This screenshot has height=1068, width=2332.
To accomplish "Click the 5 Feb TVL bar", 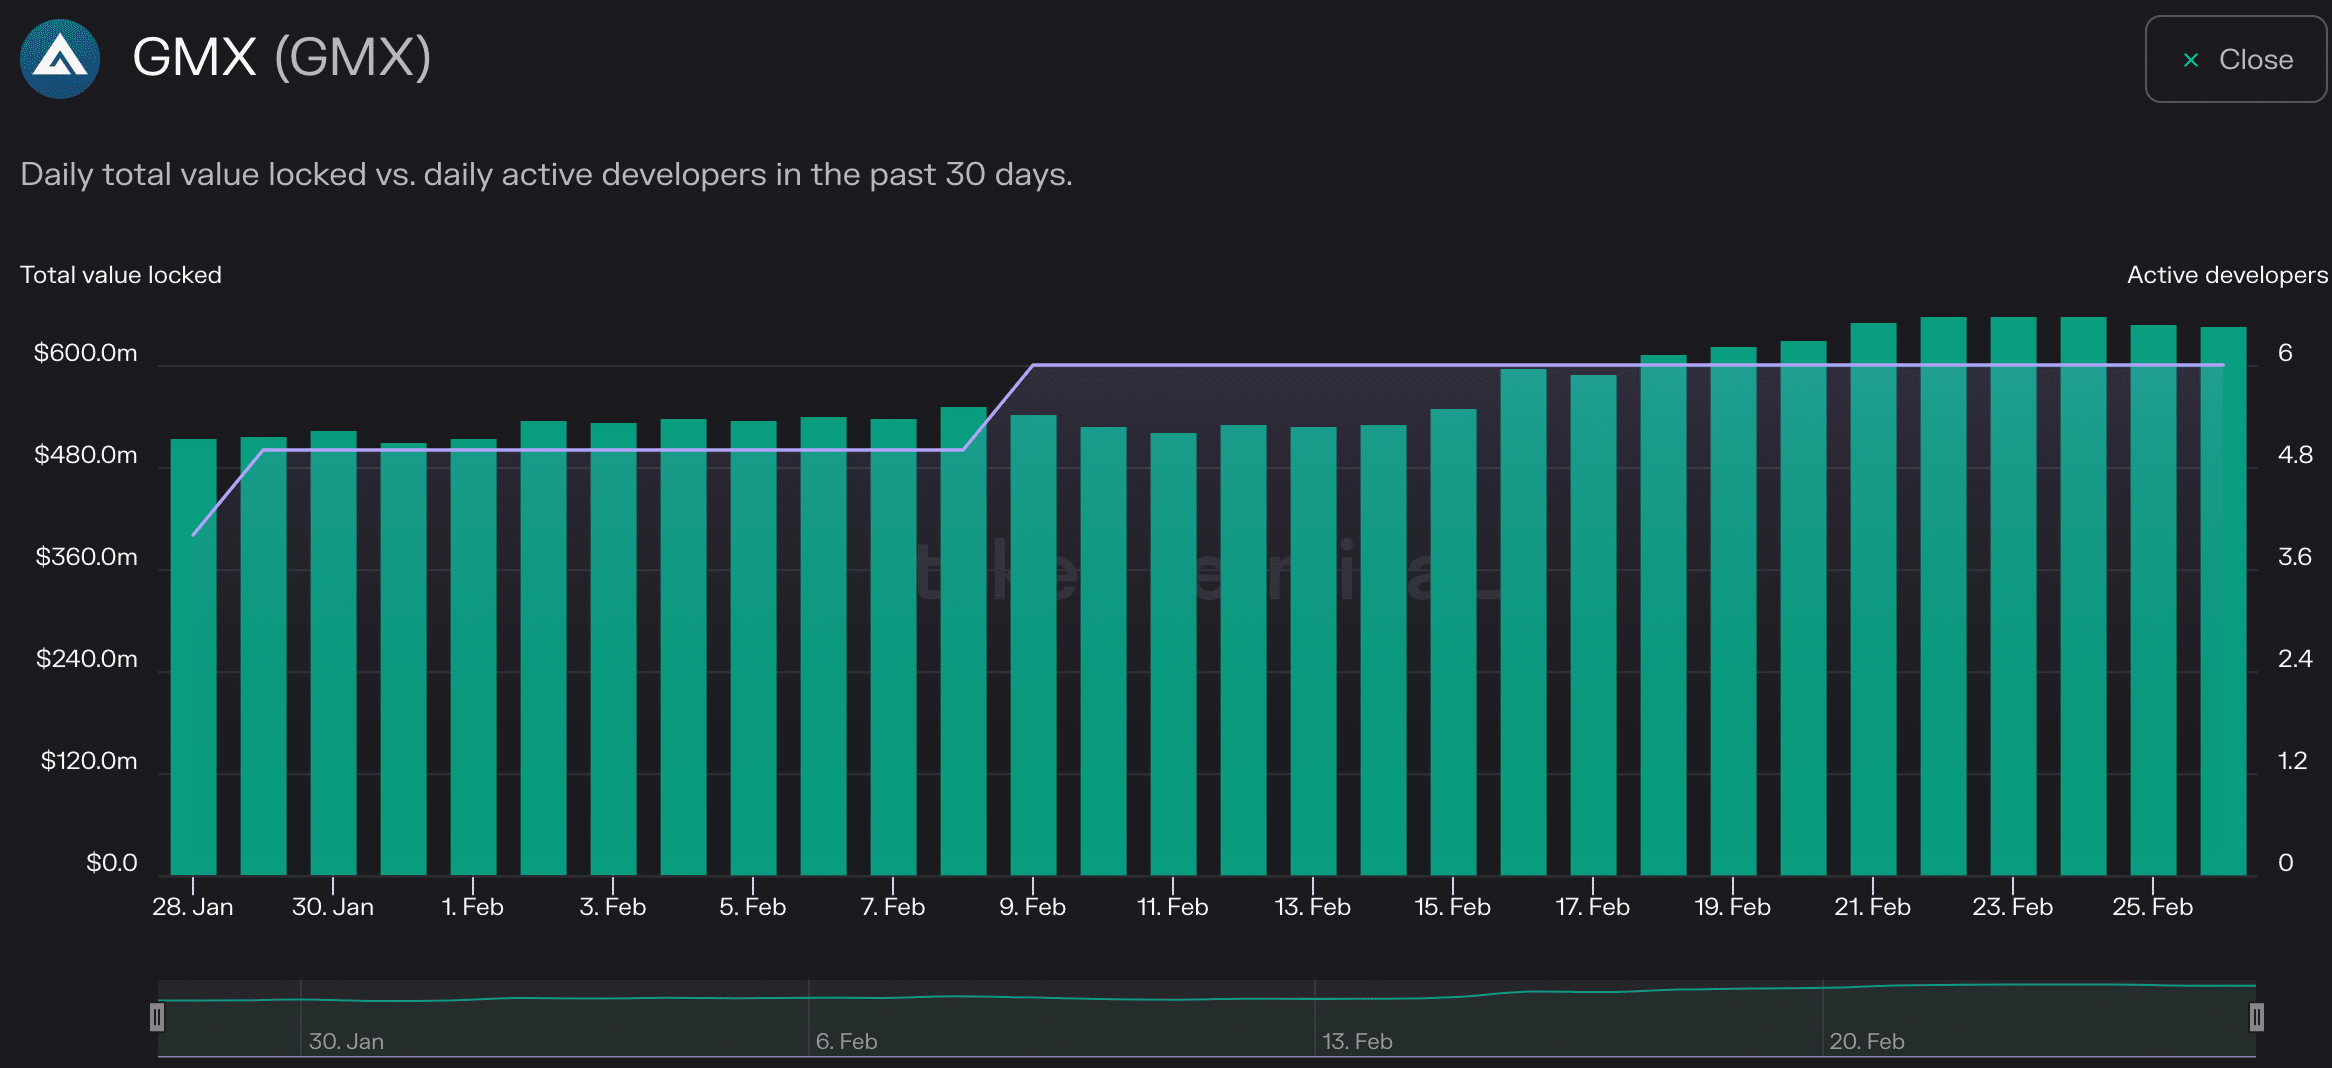I will pyautogui.click(x=753, y=648).
